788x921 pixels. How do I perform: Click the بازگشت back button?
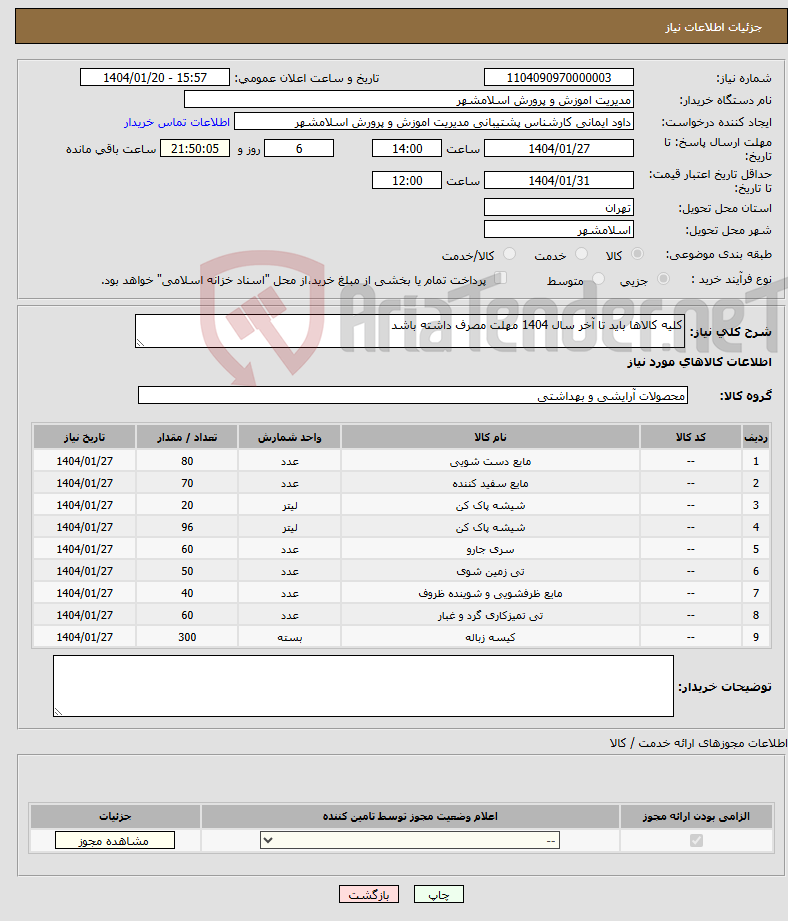369,895
